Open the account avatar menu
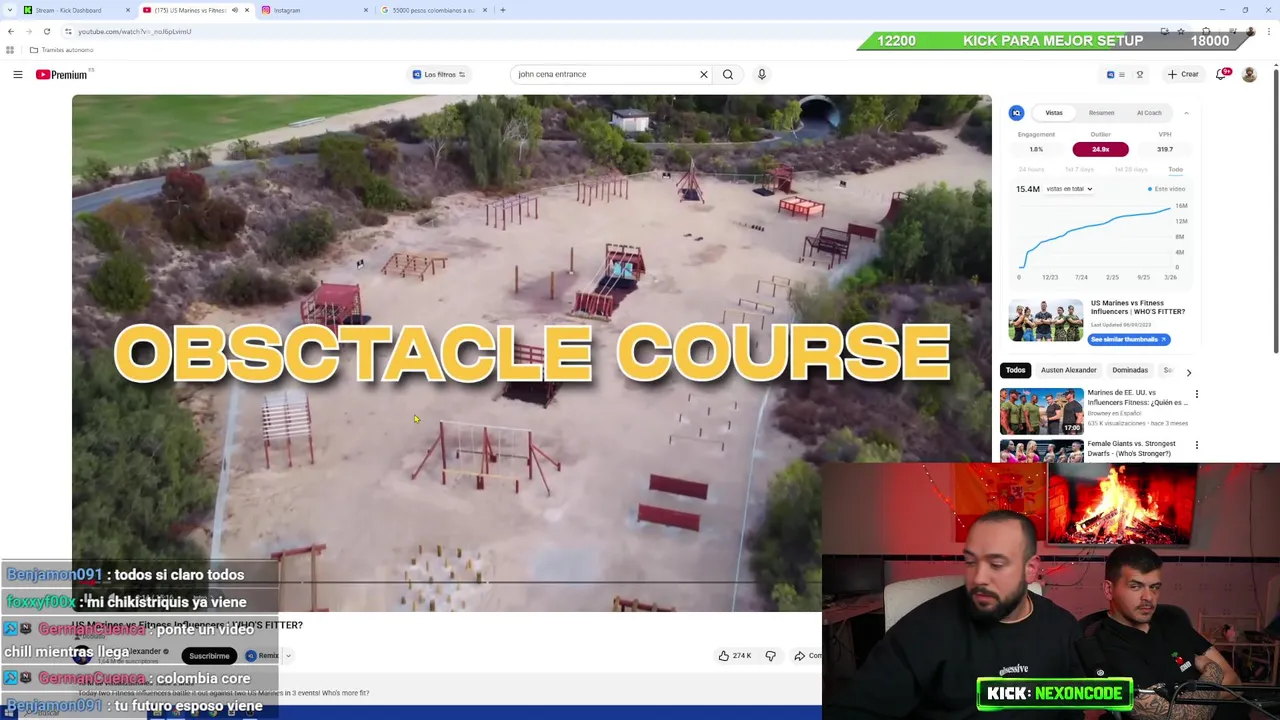 1249,74
